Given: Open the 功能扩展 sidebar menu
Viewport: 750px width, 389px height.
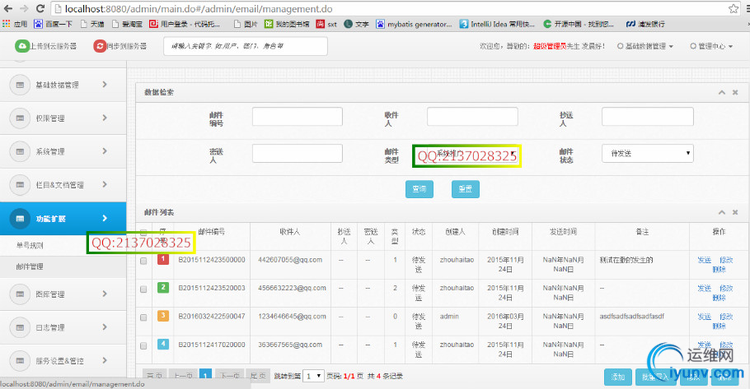Looking at the screenshot, I should [x=63, y=219].
